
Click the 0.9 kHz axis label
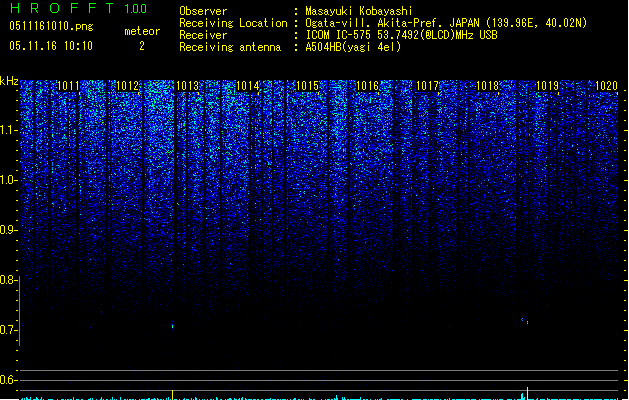click(x=8, y=230)
